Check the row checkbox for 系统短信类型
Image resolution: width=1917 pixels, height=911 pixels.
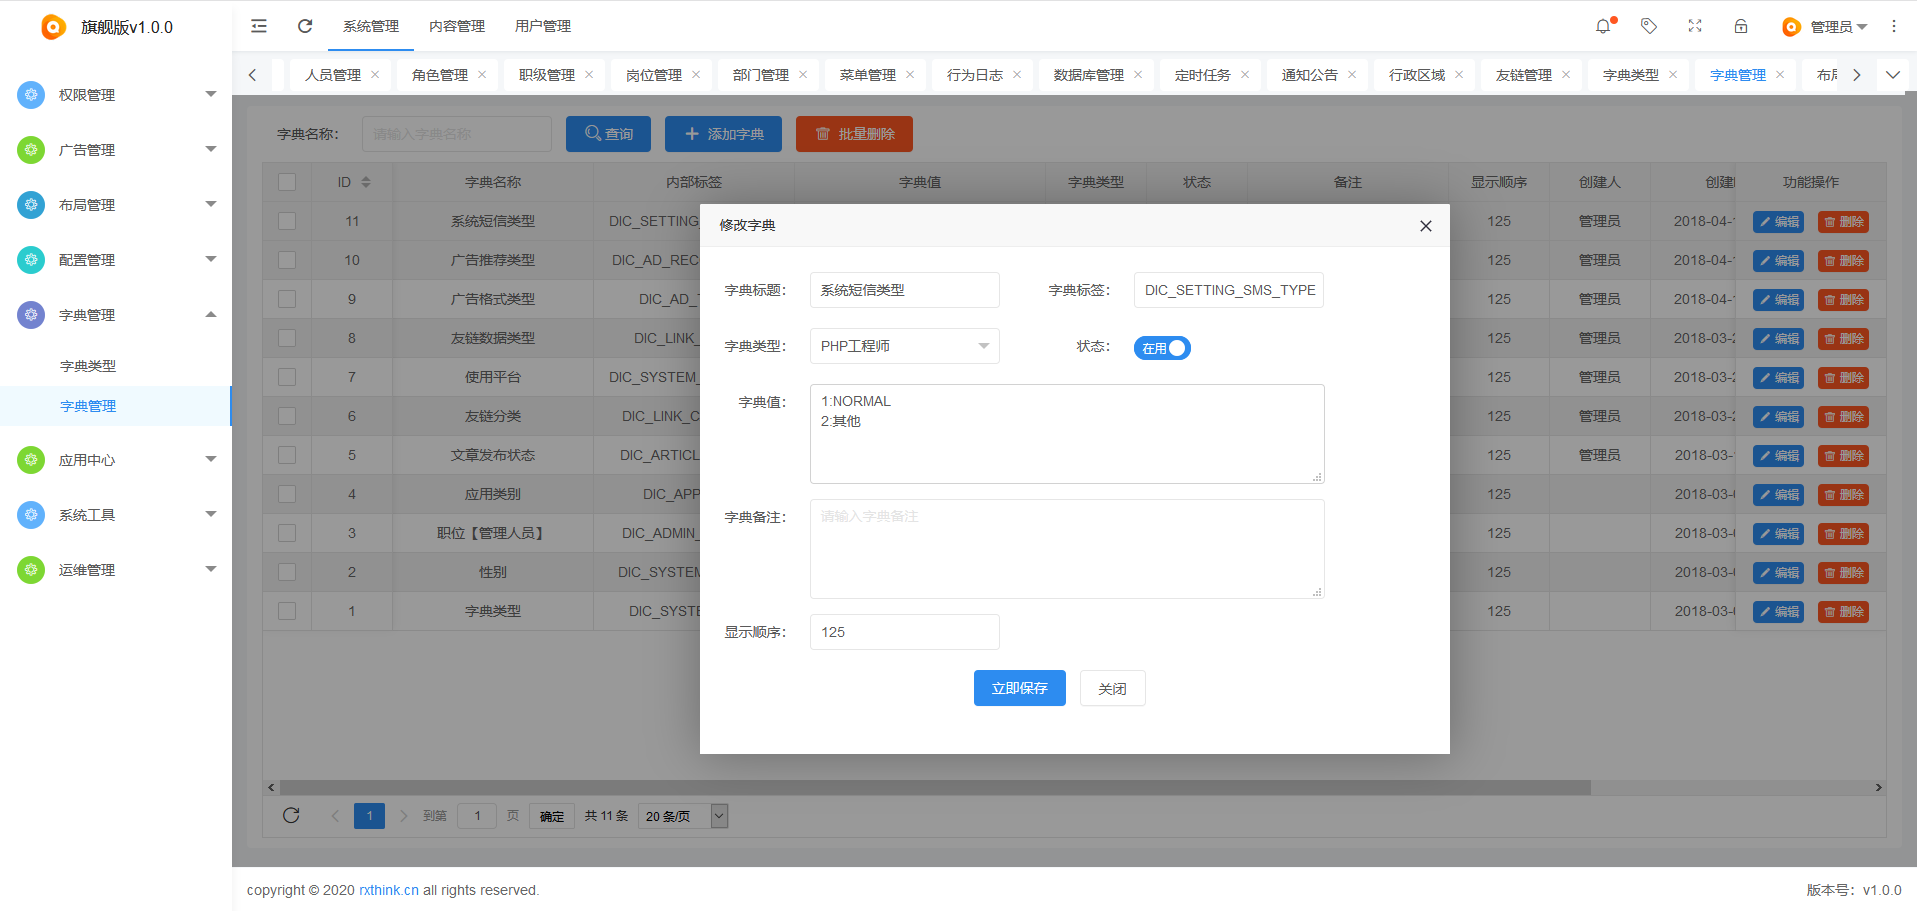tap(287, 221)
